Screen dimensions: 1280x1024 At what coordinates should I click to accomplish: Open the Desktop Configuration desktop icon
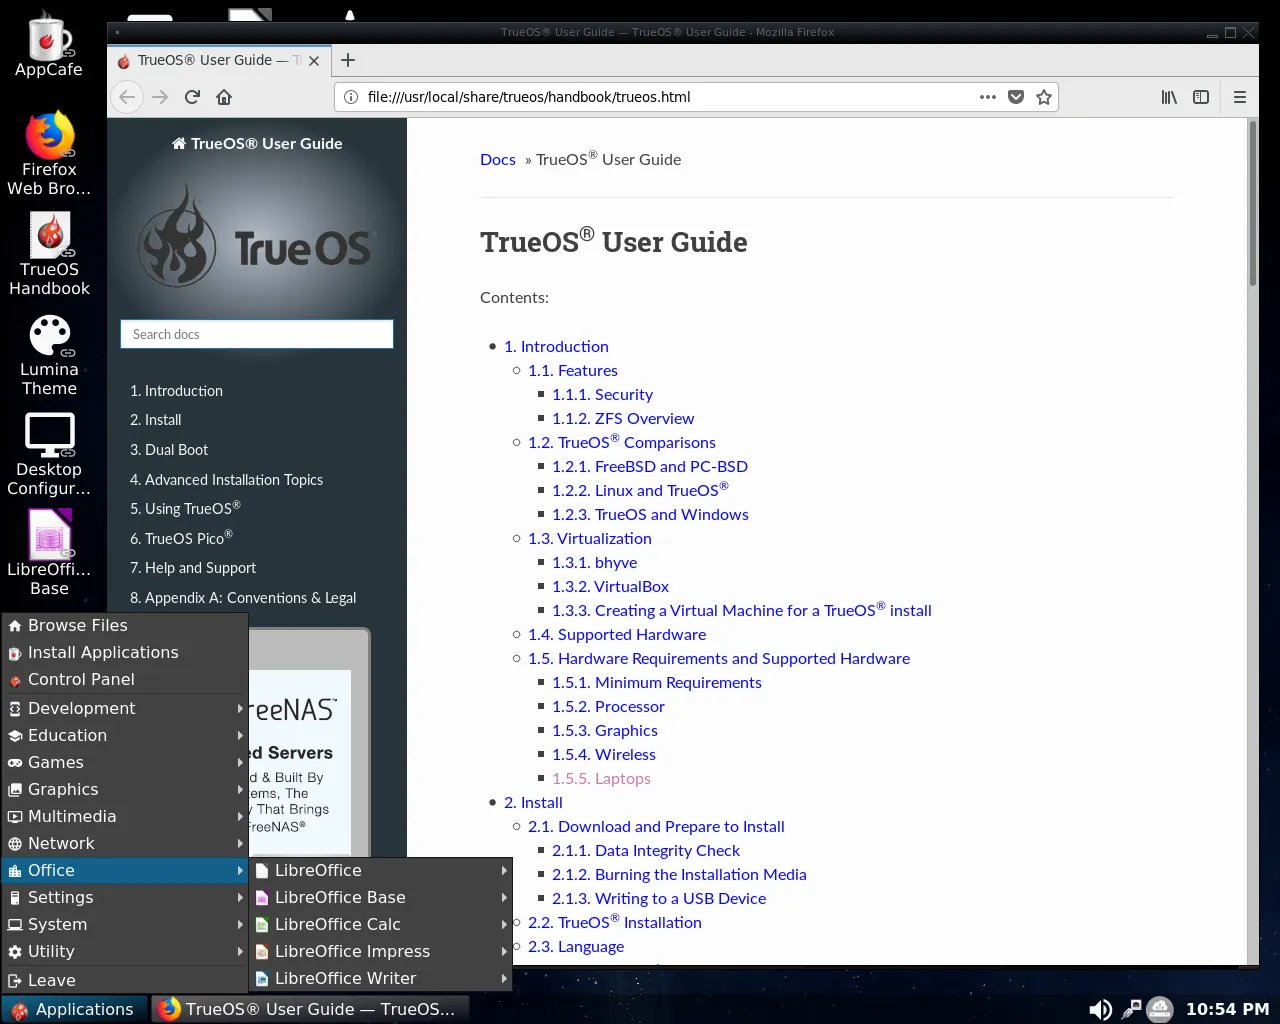(49, 454)
